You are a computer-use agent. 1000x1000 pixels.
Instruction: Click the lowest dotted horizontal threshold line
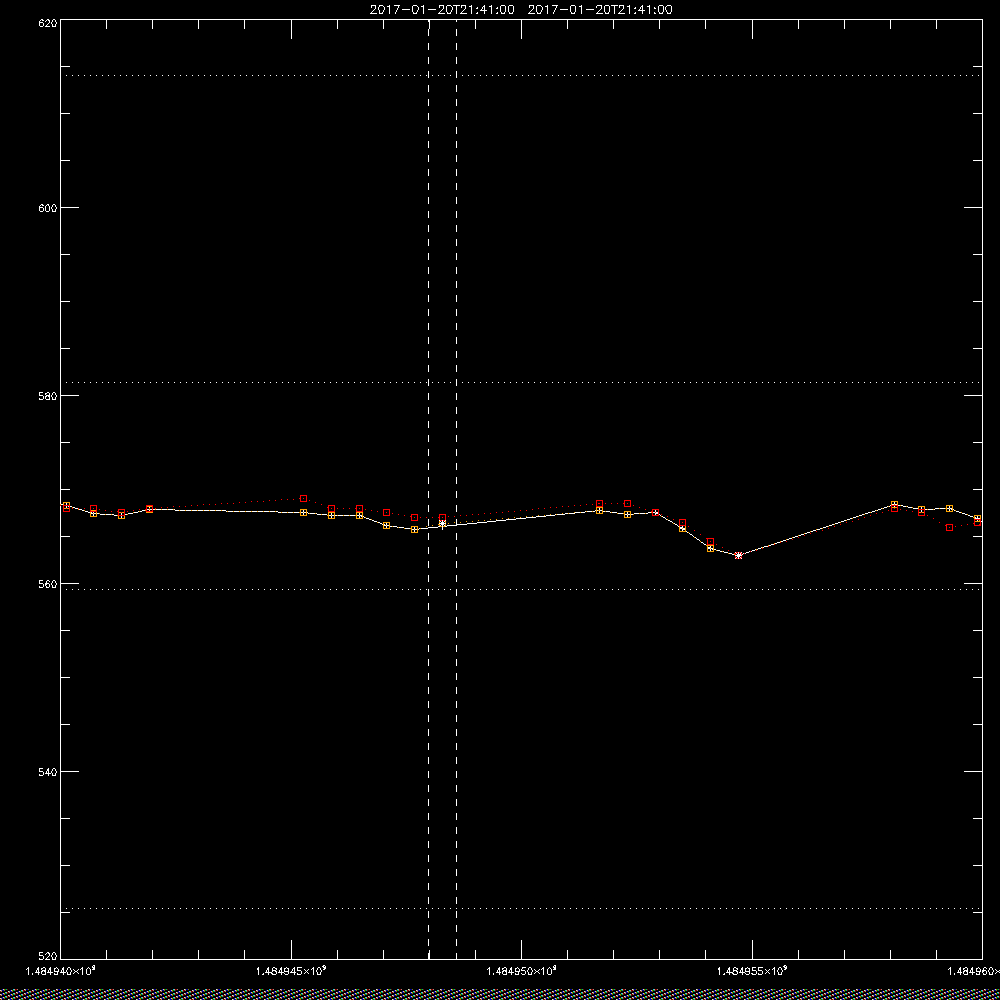point(520,908)
